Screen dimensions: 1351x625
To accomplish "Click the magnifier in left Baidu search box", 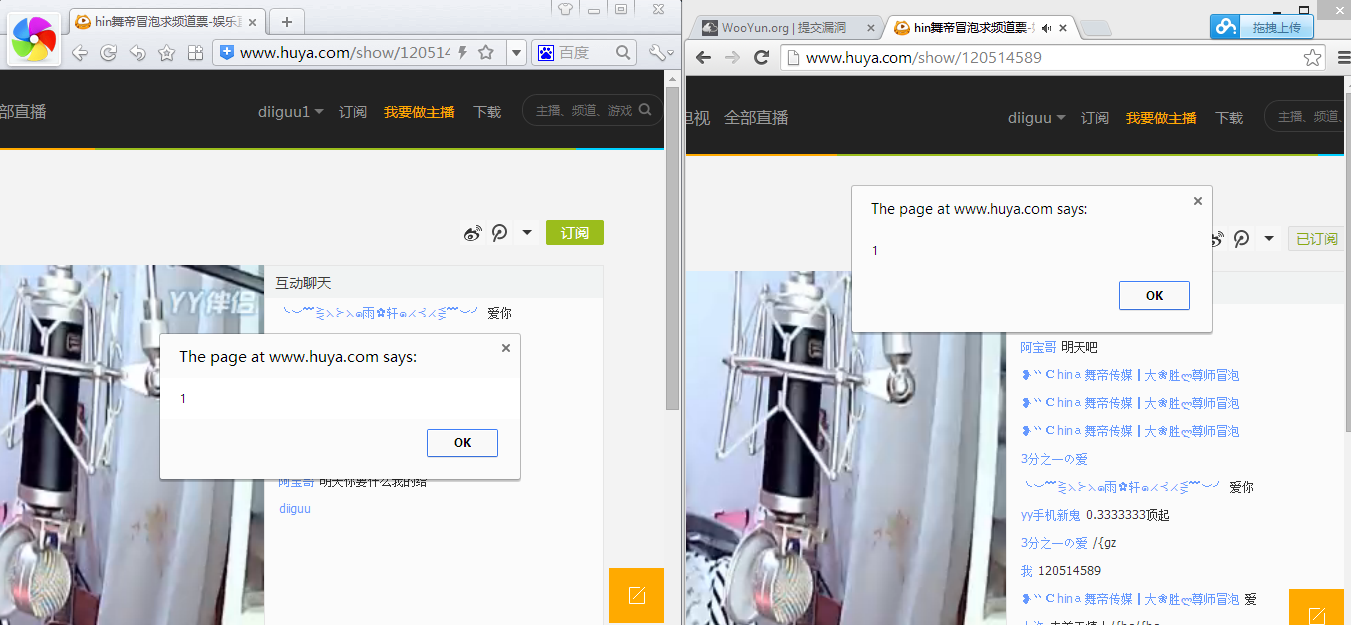I will pyautogui.click(x=623, y=53).
